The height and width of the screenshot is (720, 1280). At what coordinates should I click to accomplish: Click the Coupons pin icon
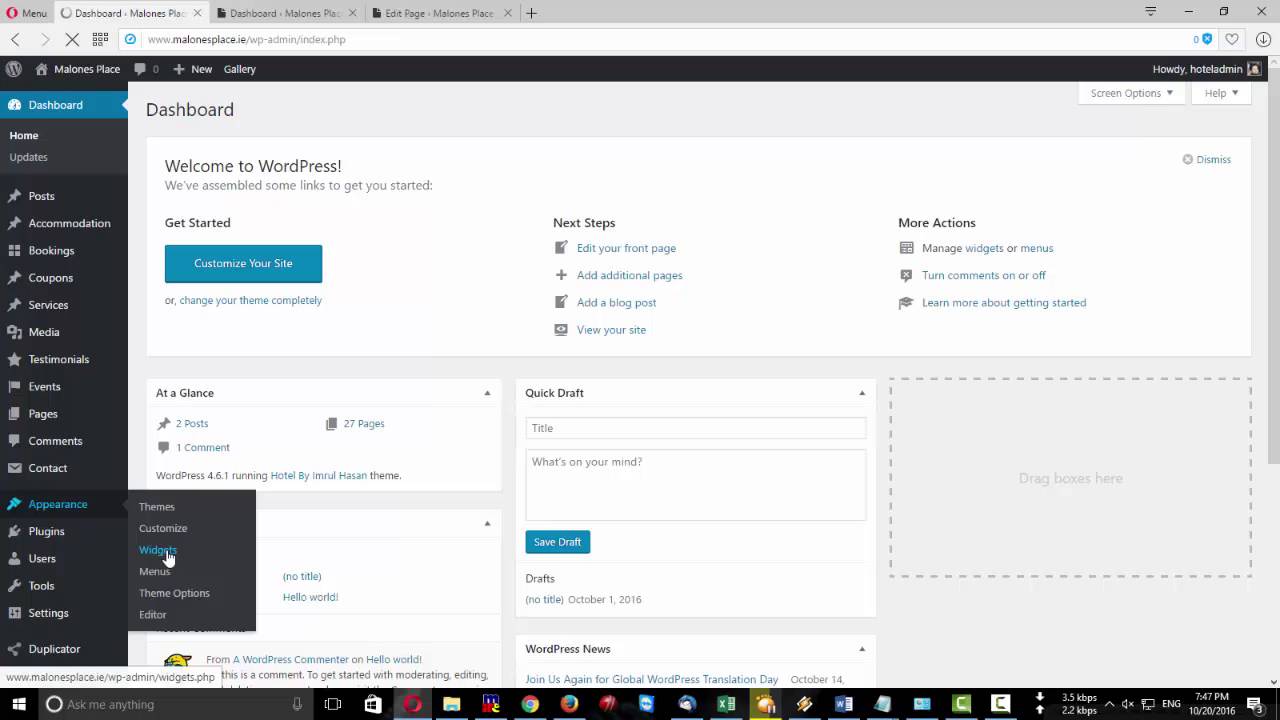[x=14, y=278]
